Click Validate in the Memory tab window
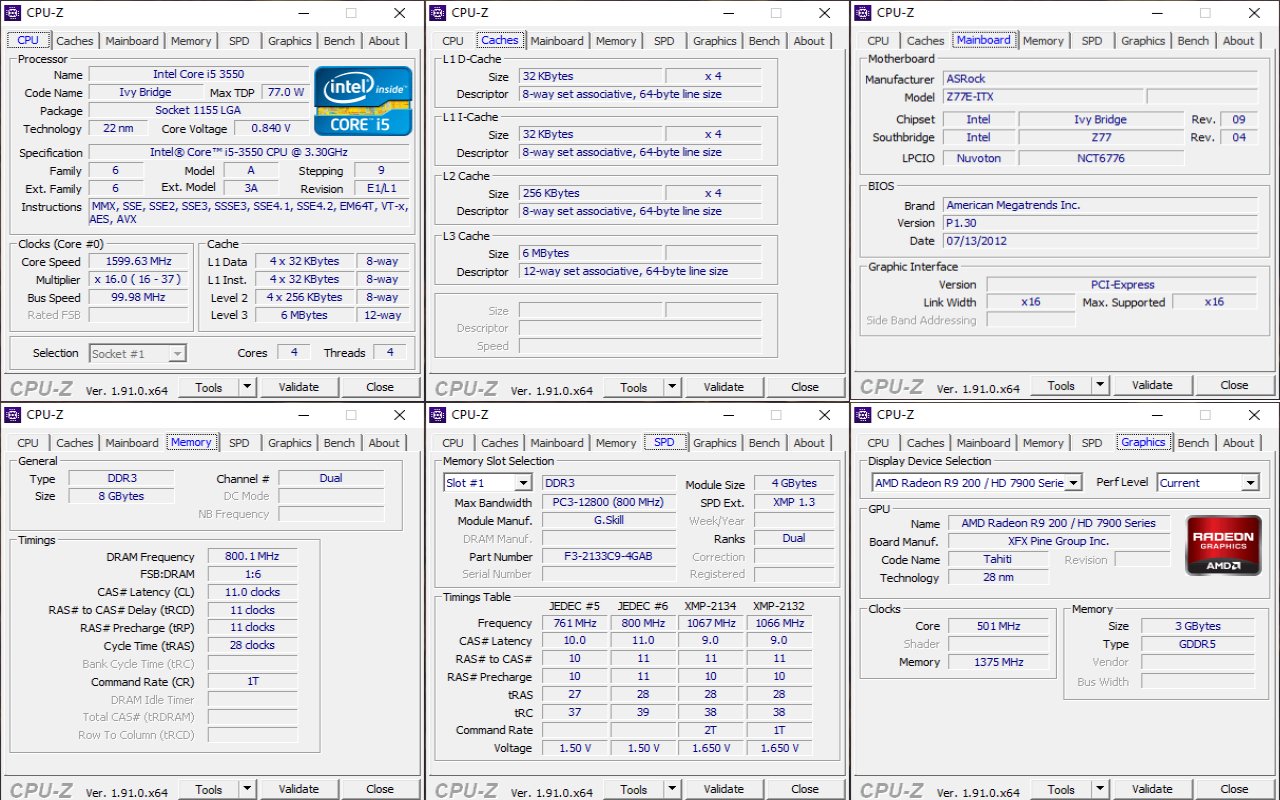This screenshot has width=1280, height=800. [x=299, y=789]
